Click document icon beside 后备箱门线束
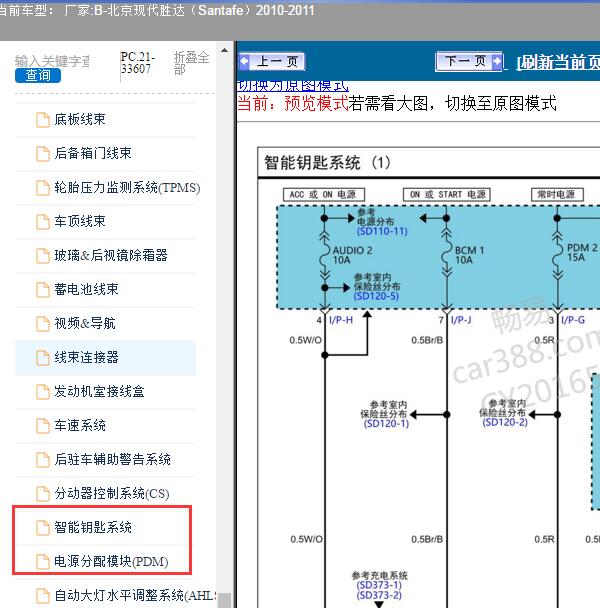The width and height of the screenshot is (600, 608). click(x=43, y=154)
